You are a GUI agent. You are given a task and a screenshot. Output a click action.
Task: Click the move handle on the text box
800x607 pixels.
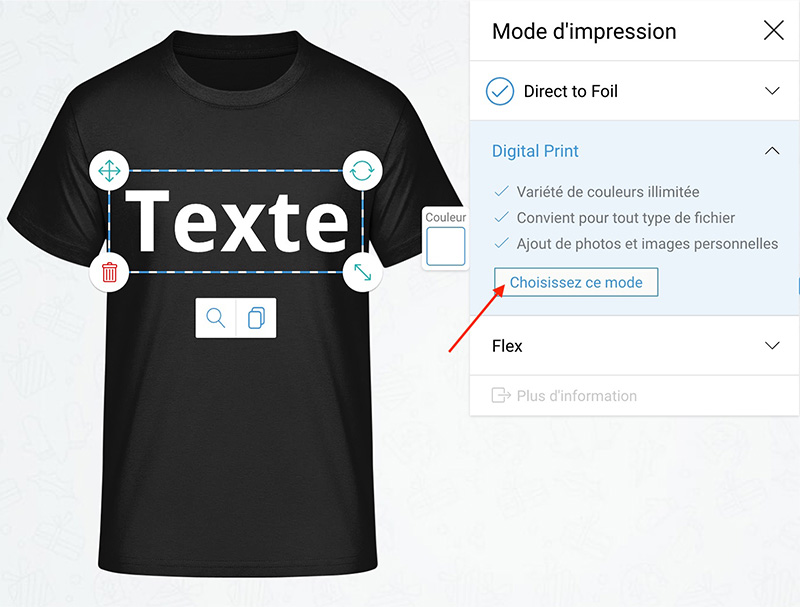[110, 170]
